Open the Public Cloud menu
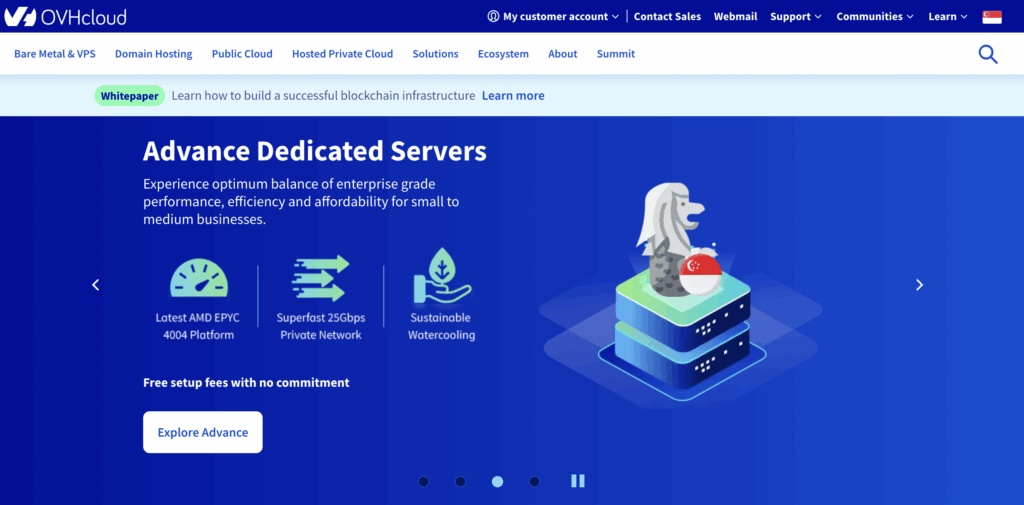Screen dimensions: 1024x505 tap(242, 54)
